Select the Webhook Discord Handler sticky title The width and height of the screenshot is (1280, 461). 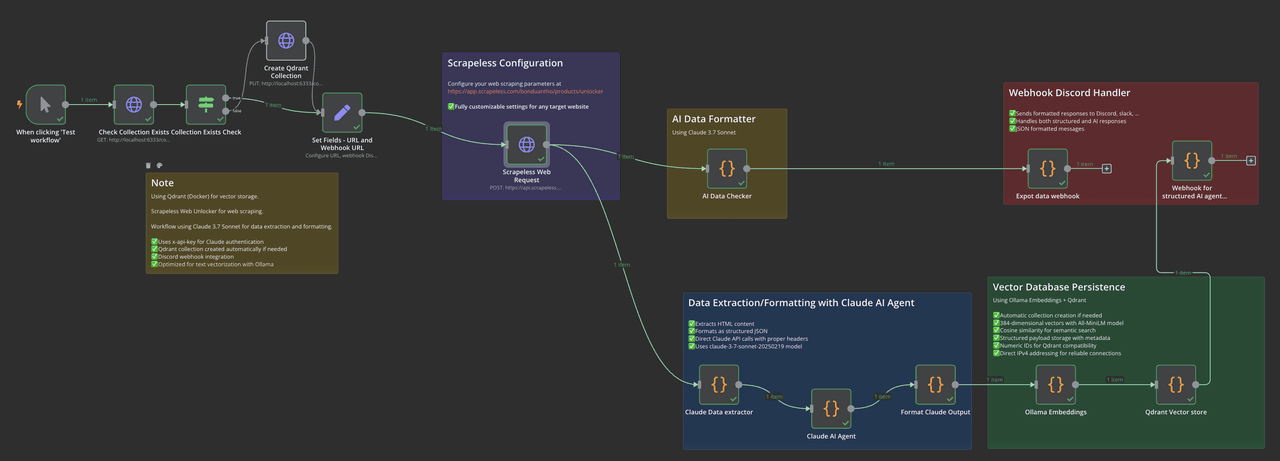pyautogui.click(x=1069, y=93)
